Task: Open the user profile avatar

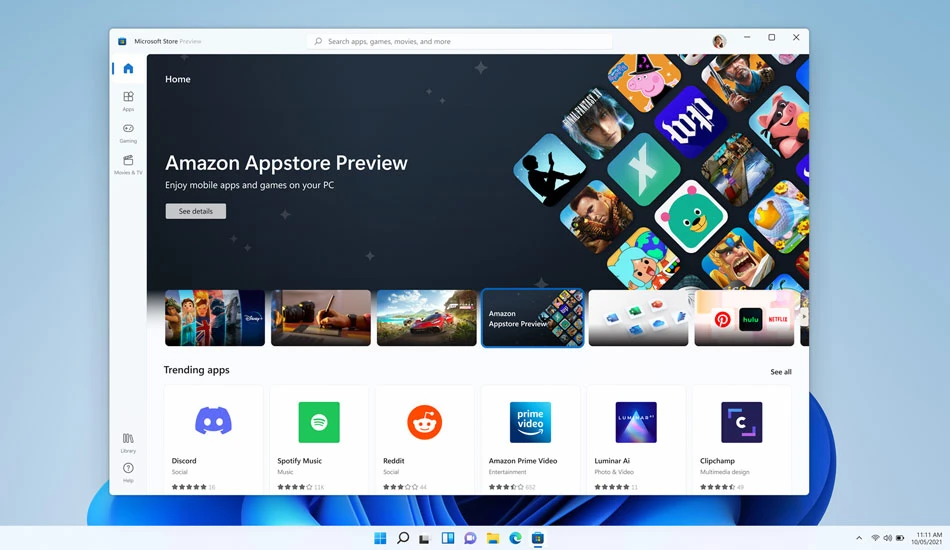Action: tap(719, 41)
